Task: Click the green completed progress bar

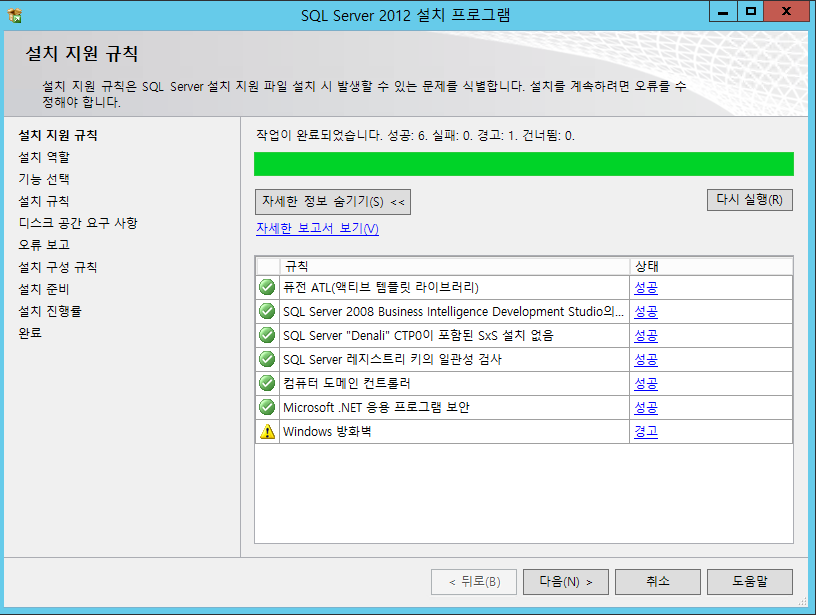Action: pyautogui.click(x=523, y=164)
